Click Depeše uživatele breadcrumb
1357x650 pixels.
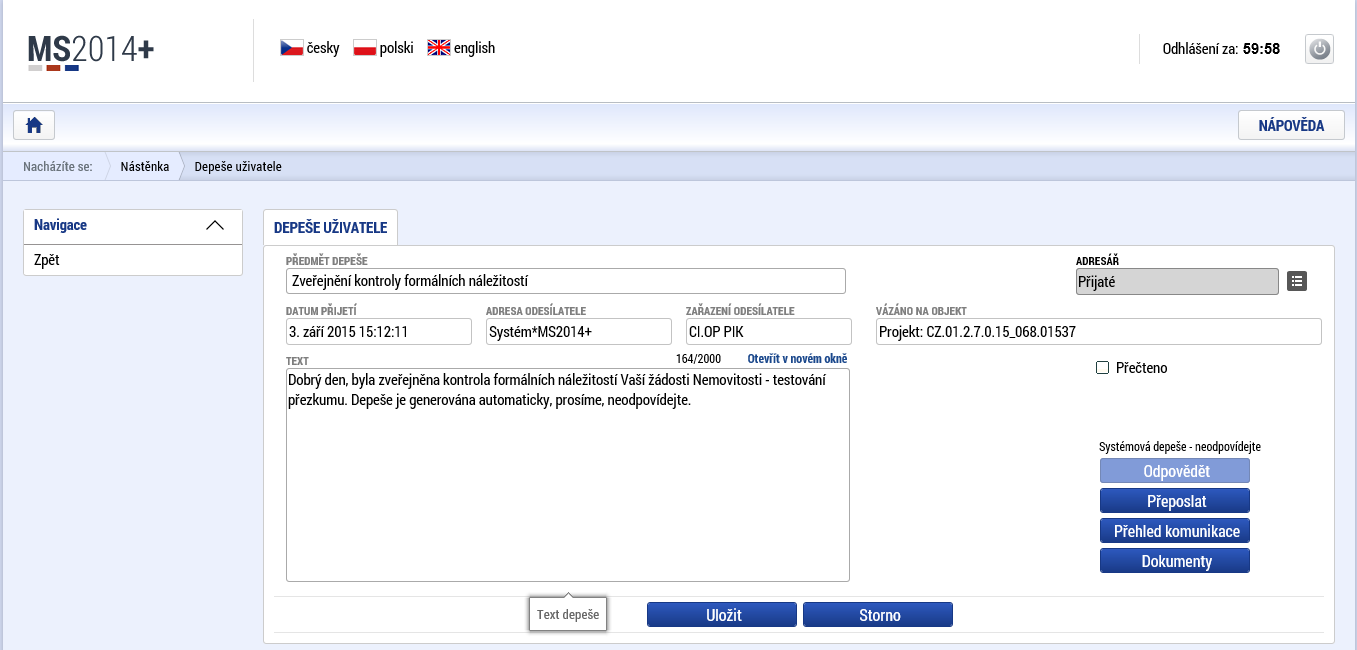[x=238, y=167]
